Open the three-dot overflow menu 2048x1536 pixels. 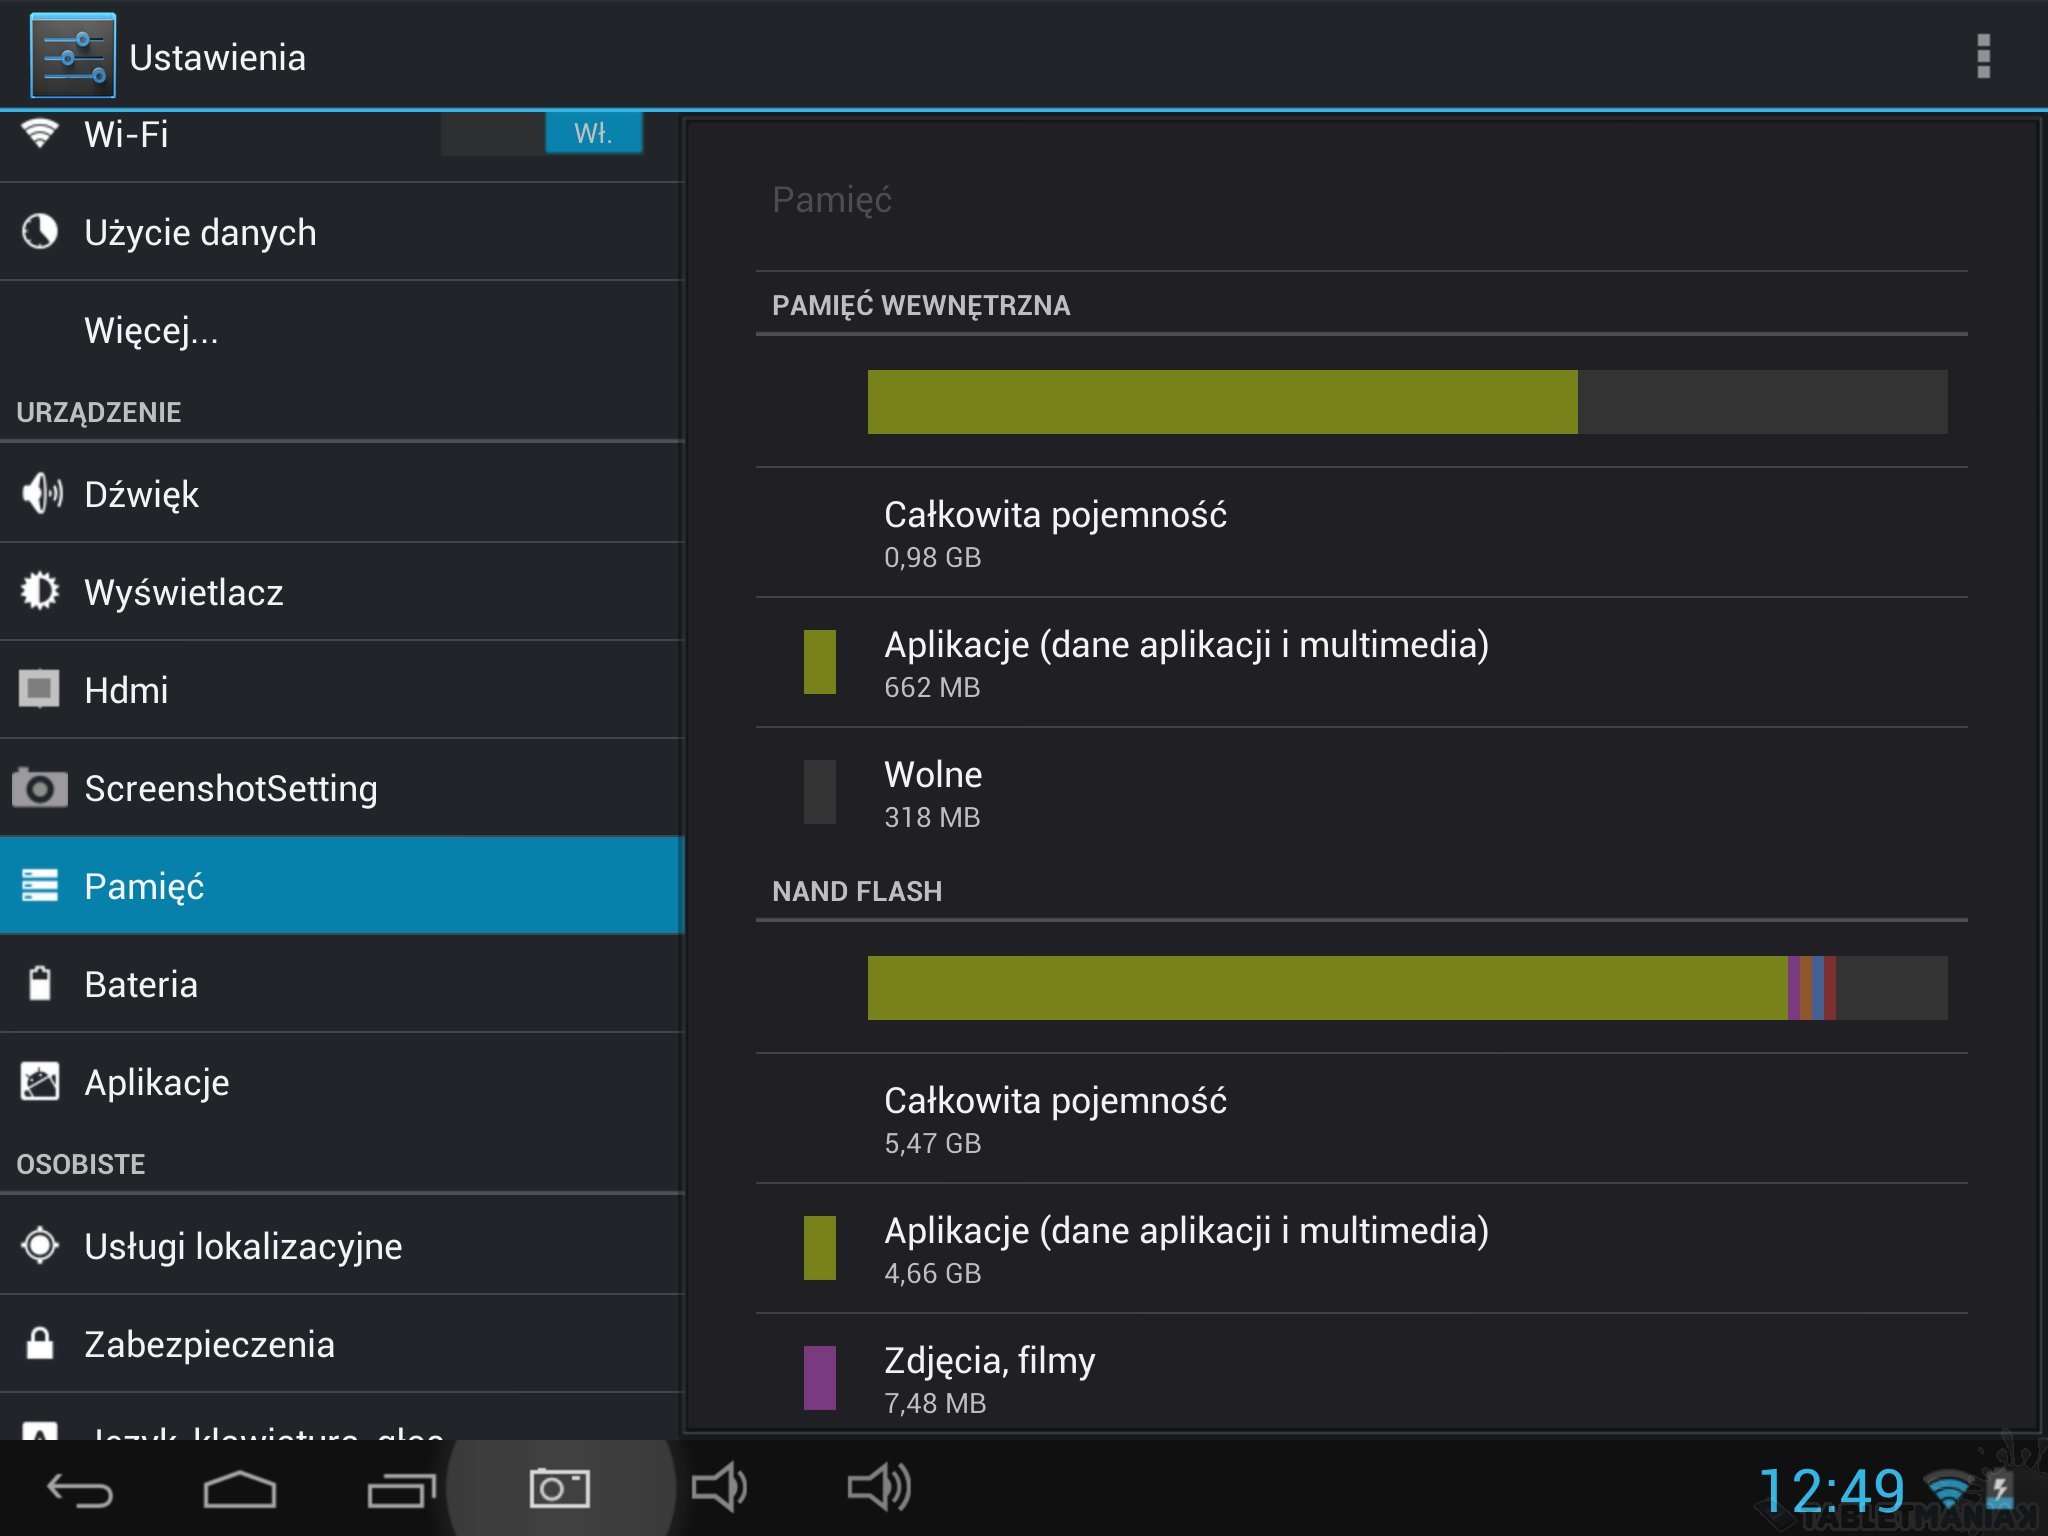coord(1983,56)
